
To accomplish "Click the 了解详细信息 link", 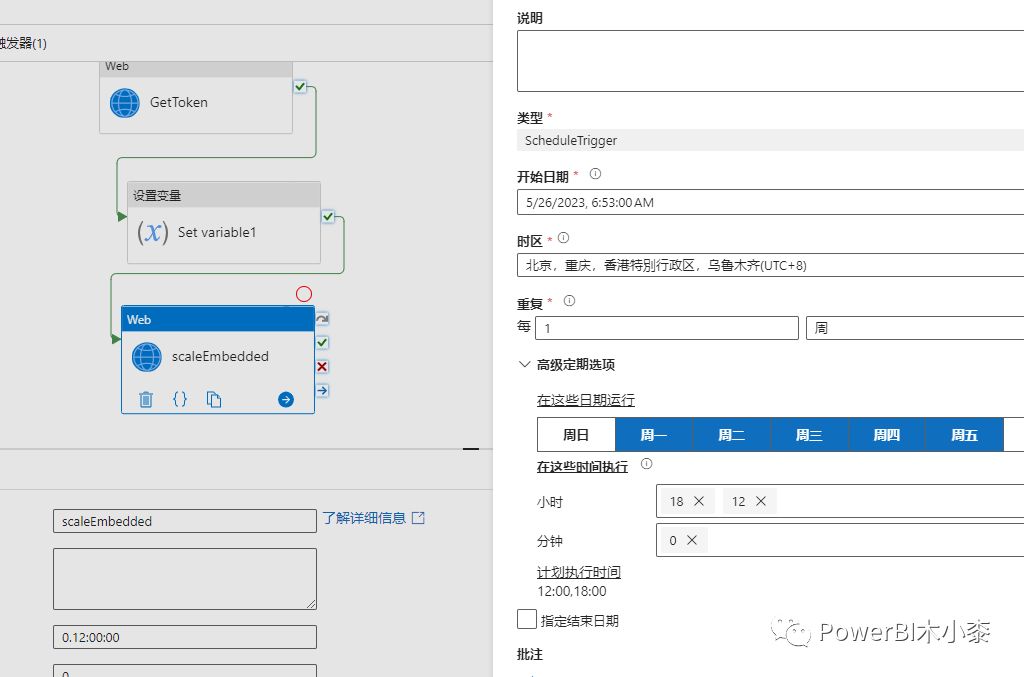I will coord(364,518).
